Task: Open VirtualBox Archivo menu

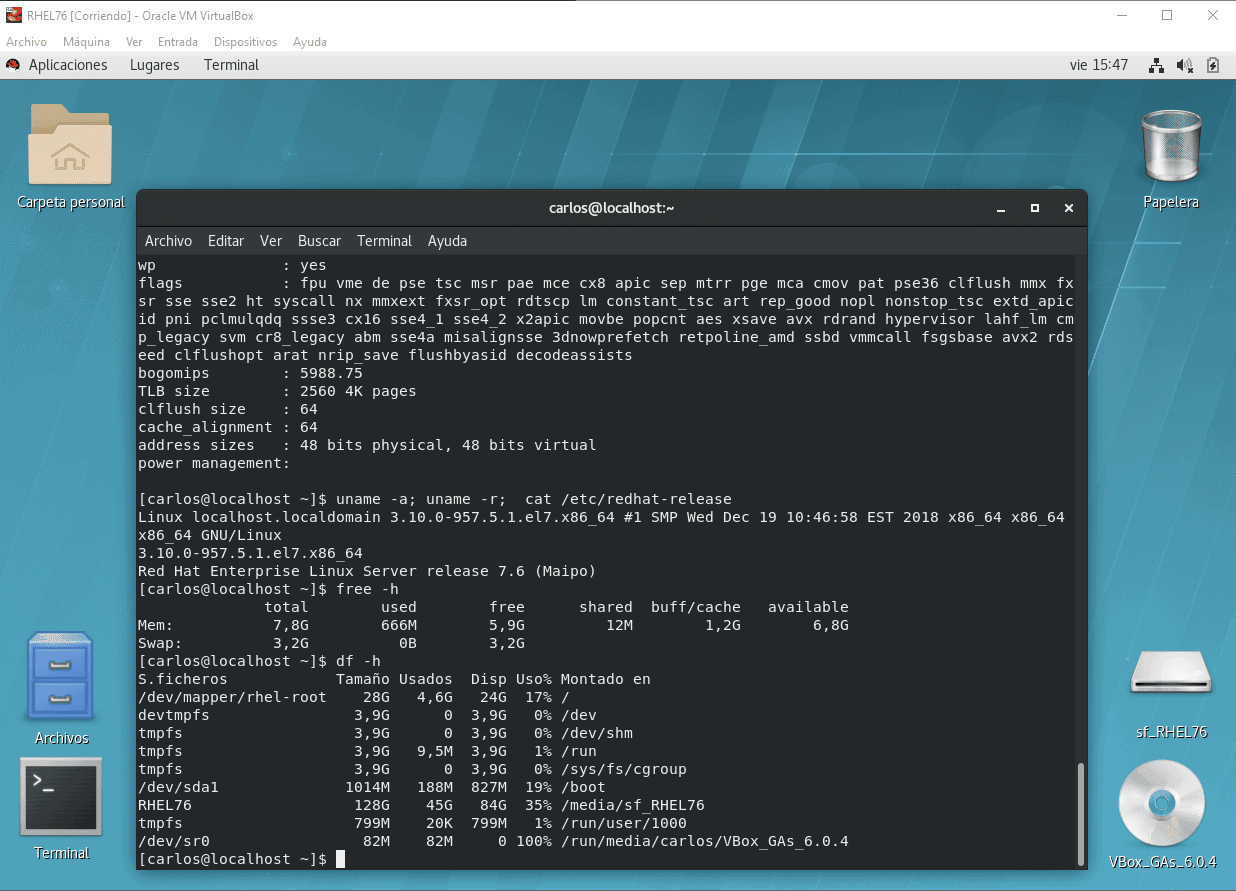Action: coord(27,42)
